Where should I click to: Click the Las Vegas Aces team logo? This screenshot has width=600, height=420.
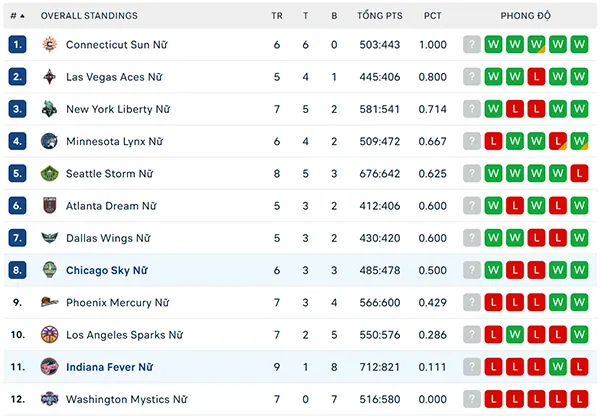coord(49,77)
